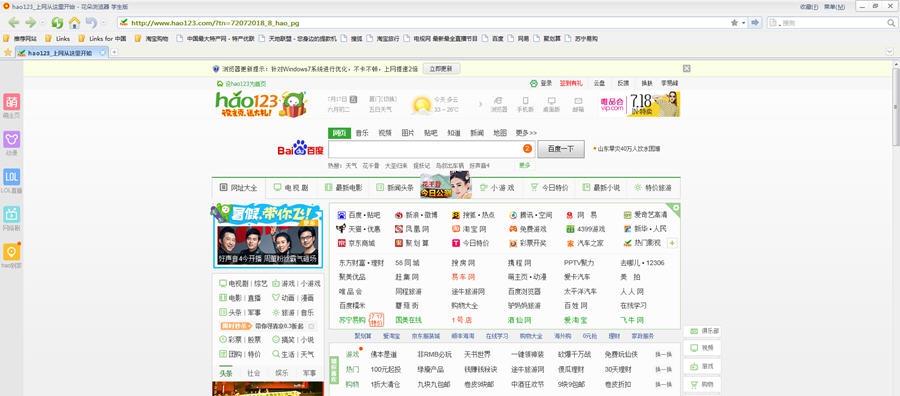This screenshot has height=396, width=900.
Task: Open the LOL直播 sidebar icon
Action: 11,177
